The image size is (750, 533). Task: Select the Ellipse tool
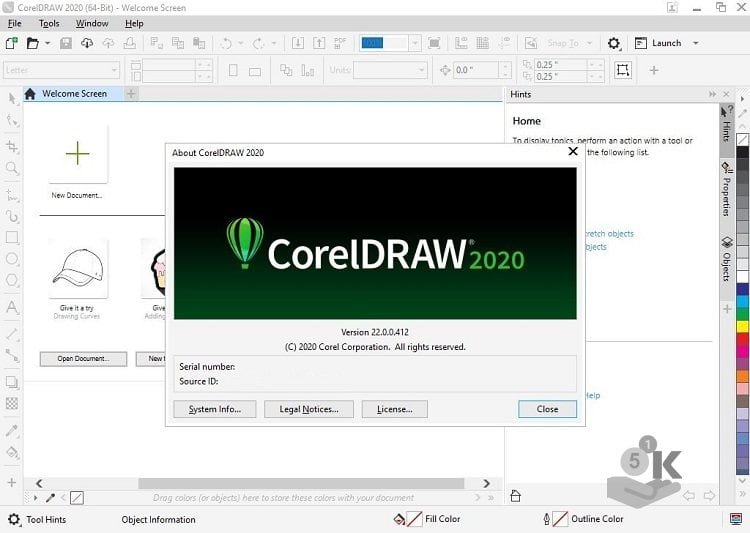click(x=12, y=259)
